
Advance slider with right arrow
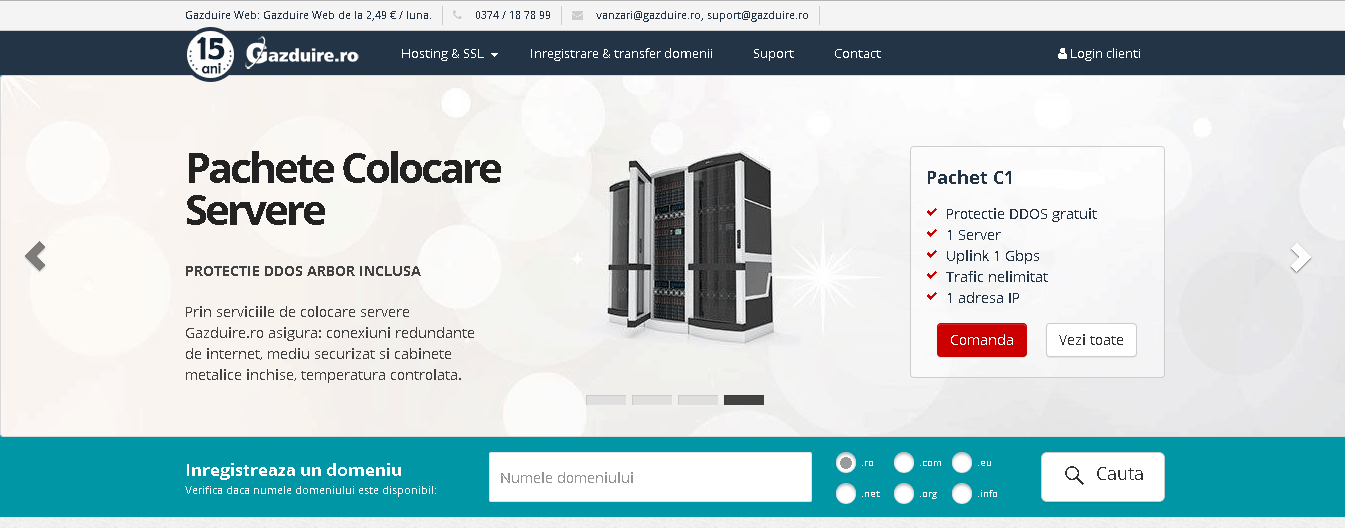click(1300, 257)
